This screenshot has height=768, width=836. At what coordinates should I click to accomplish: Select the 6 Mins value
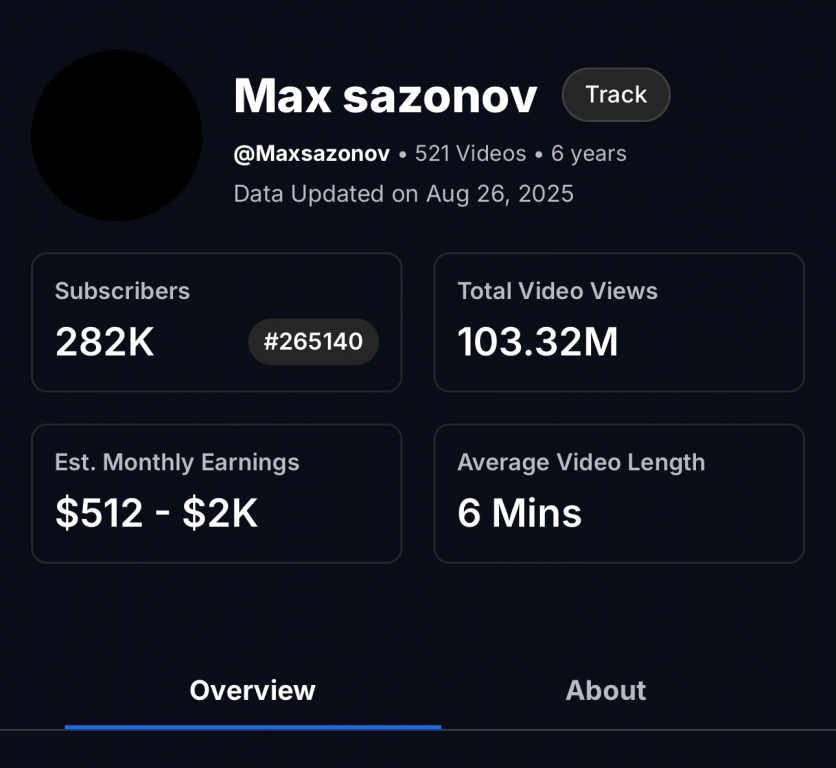[x=519, y=513]
